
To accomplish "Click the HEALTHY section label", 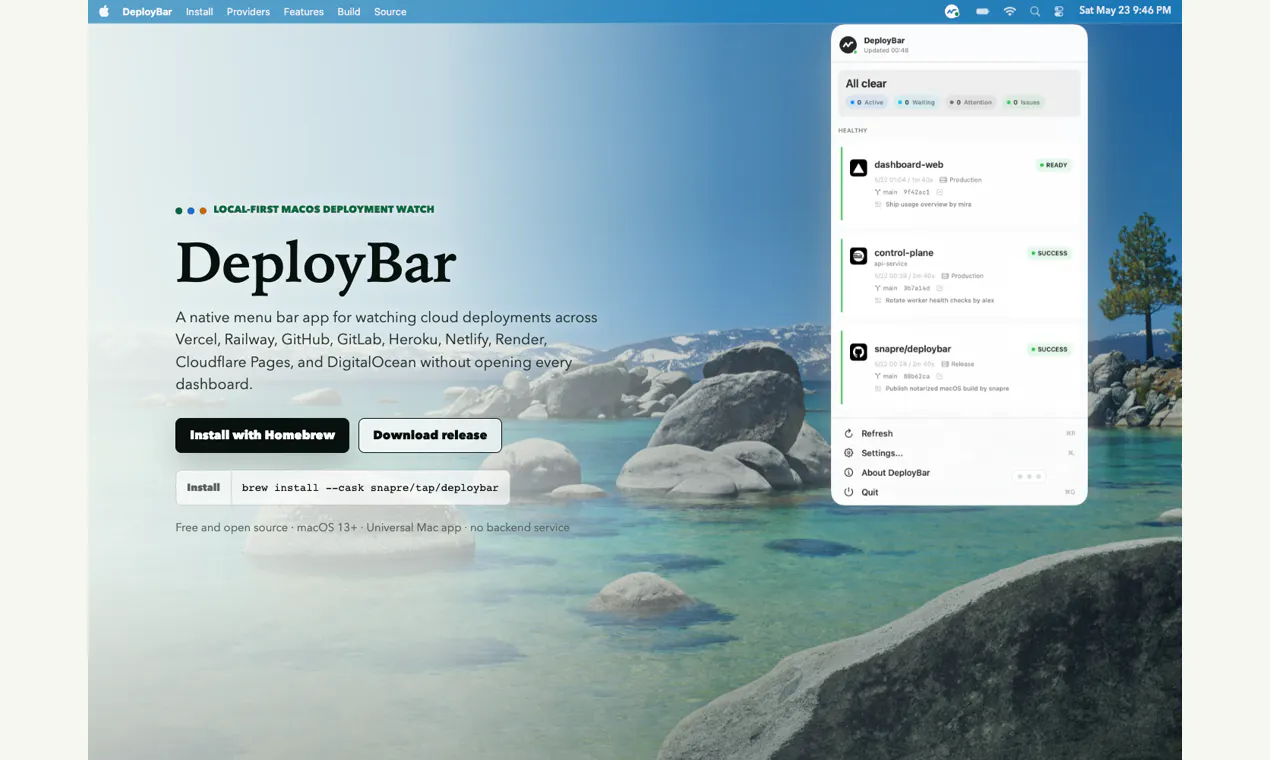I will 853,130.
